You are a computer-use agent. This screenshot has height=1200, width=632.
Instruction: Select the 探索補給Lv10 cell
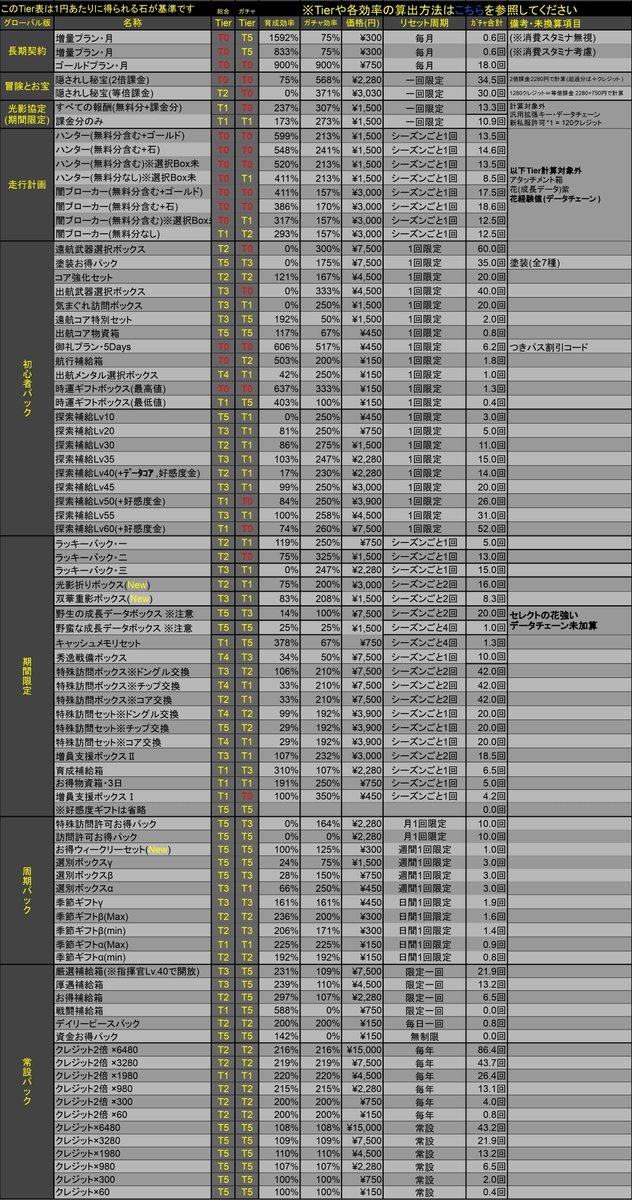132,415
